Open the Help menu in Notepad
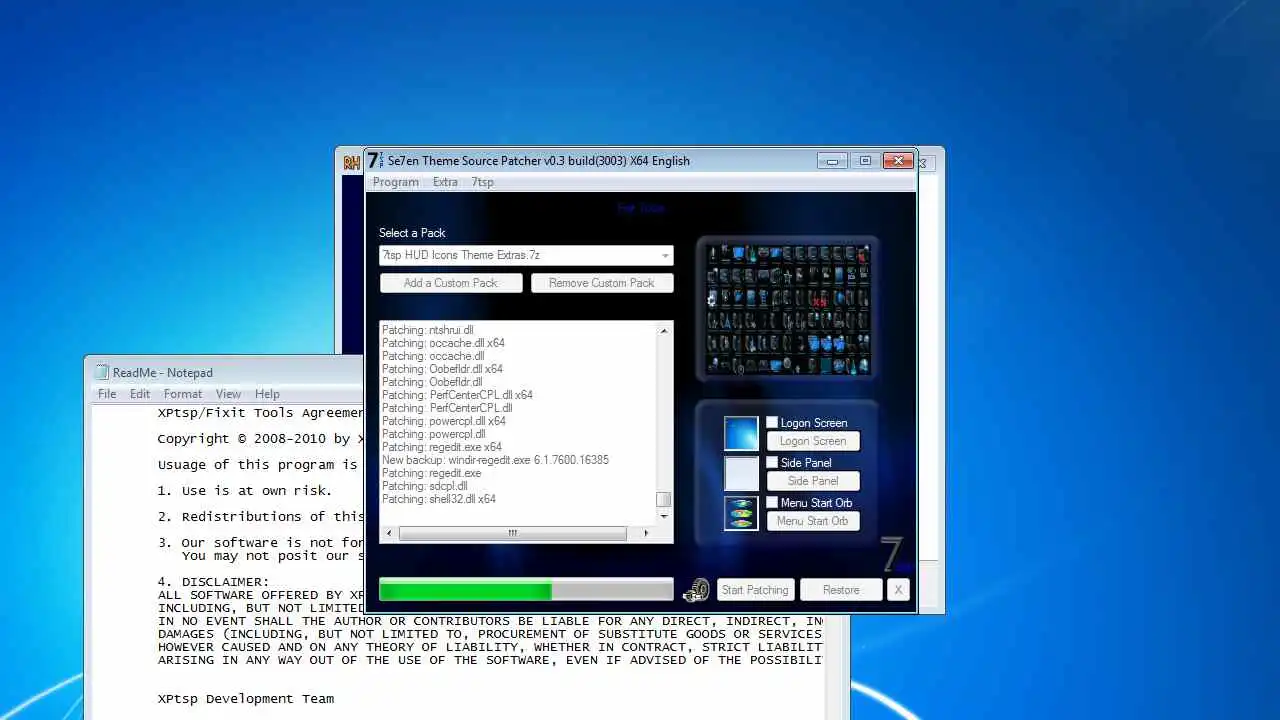 [x=267, y=394]
